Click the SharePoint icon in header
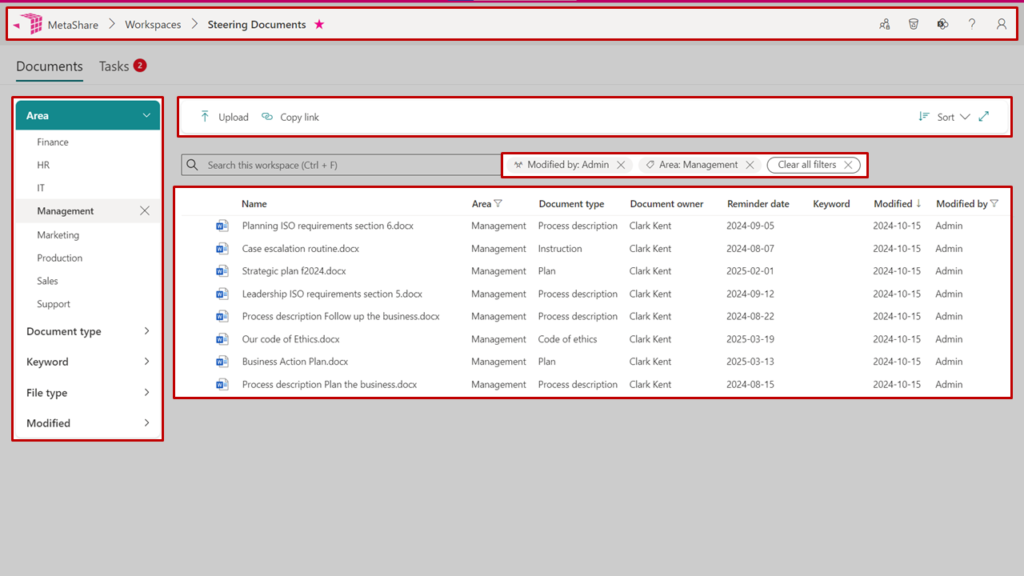 (942, 25)
